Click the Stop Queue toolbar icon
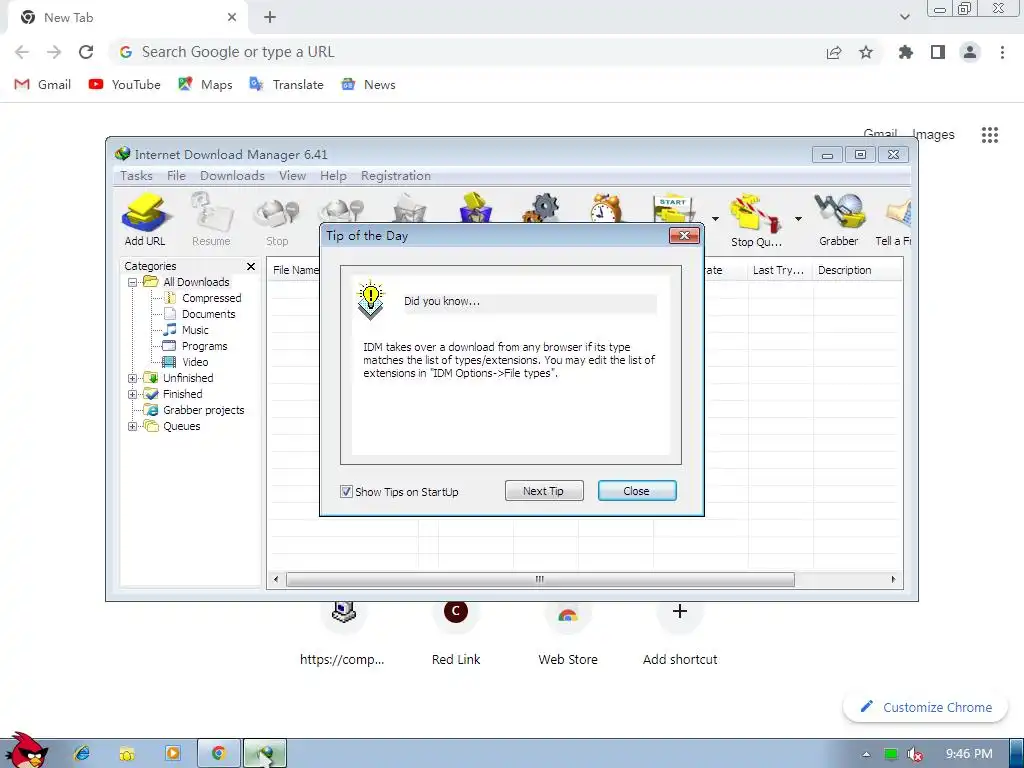 pyautogui.click(x=756, y=221)
